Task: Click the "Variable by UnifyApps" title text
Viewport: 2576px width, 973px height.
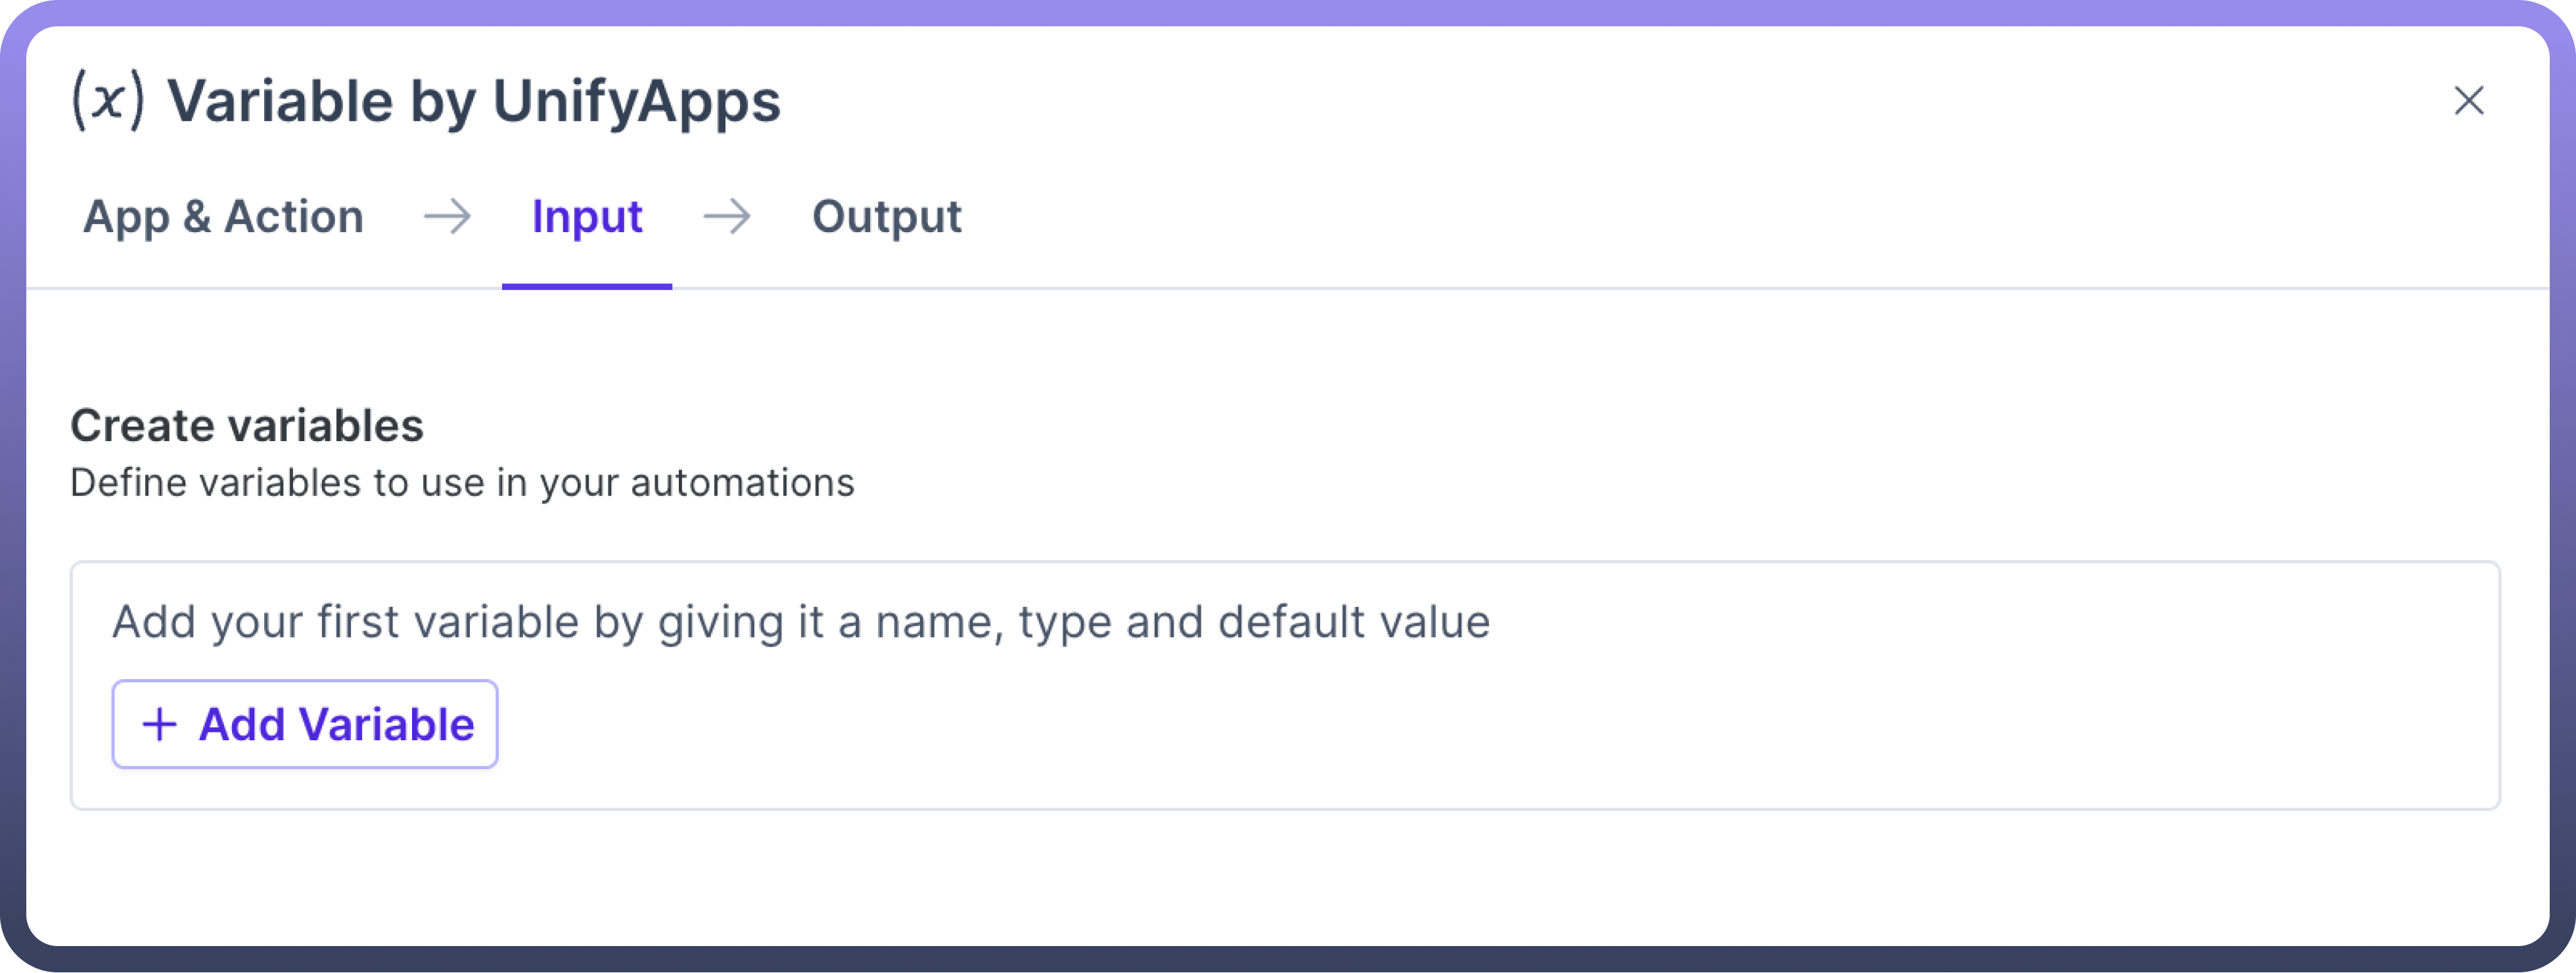Action: tap(473, 101)
